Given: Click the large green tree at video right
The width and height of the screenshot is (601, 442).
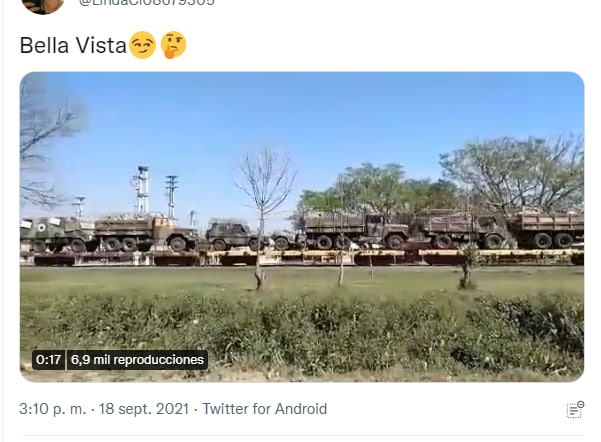Looking at the screenshot, I should tap(514, 174).
